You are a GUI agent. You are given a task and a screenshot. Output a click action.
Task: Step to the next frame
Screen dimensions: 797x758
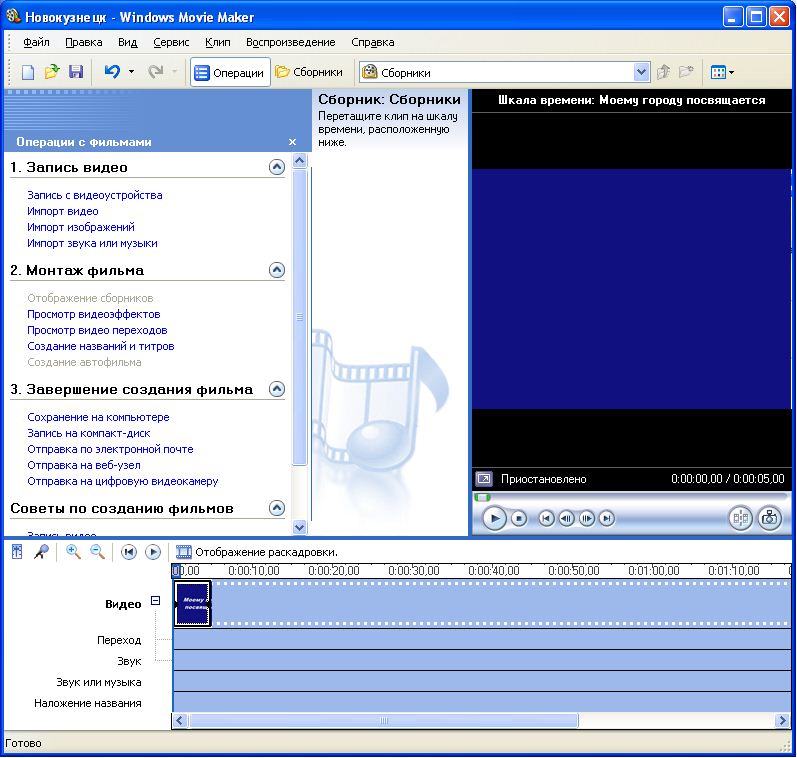pyautogui.click(x=587, y=519)
